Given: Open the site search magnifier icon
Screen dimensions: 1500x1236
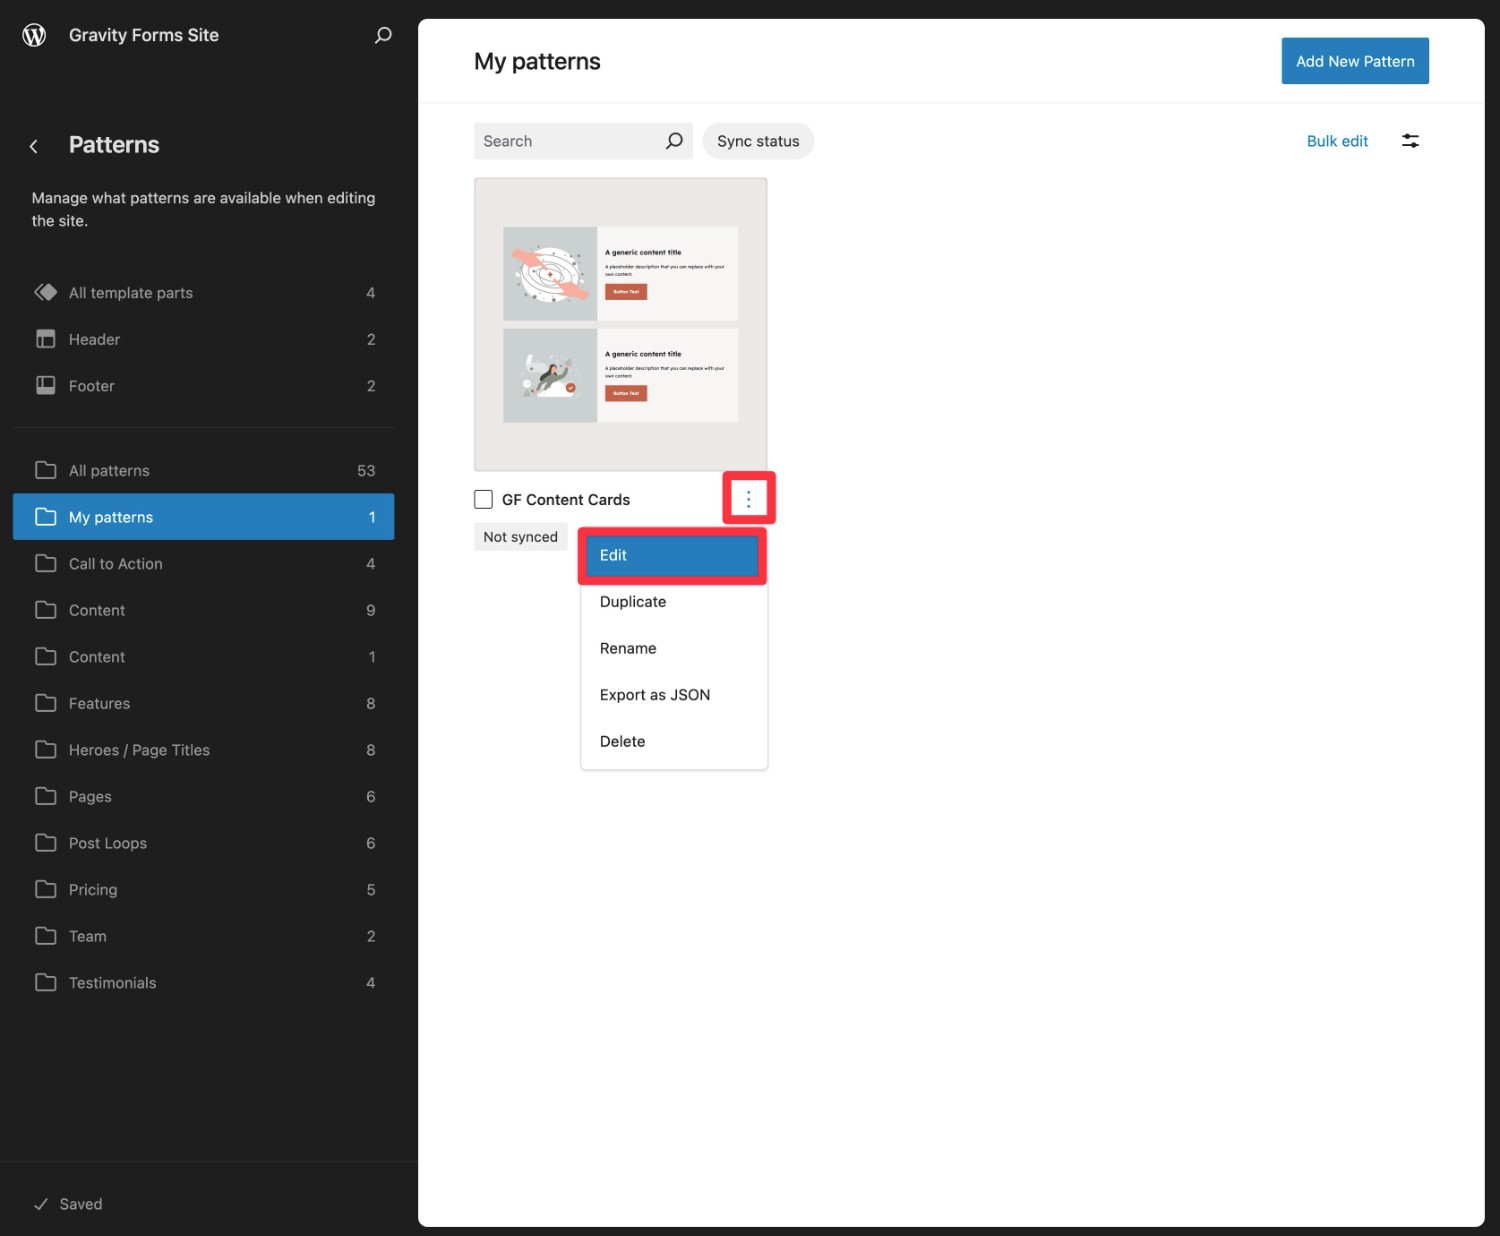Looking at the screenshot, I should click(x=383, y=35).
